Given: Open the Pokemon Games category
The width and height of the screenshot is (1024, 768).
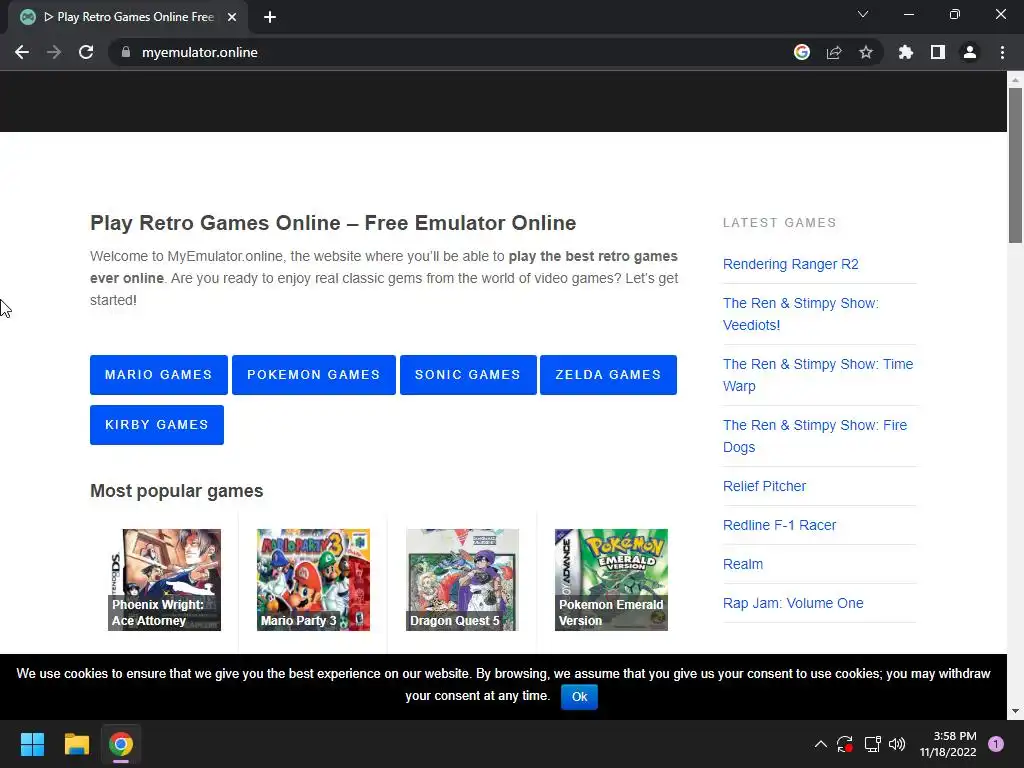Looking at the screenshot, I should click(313, 375).
